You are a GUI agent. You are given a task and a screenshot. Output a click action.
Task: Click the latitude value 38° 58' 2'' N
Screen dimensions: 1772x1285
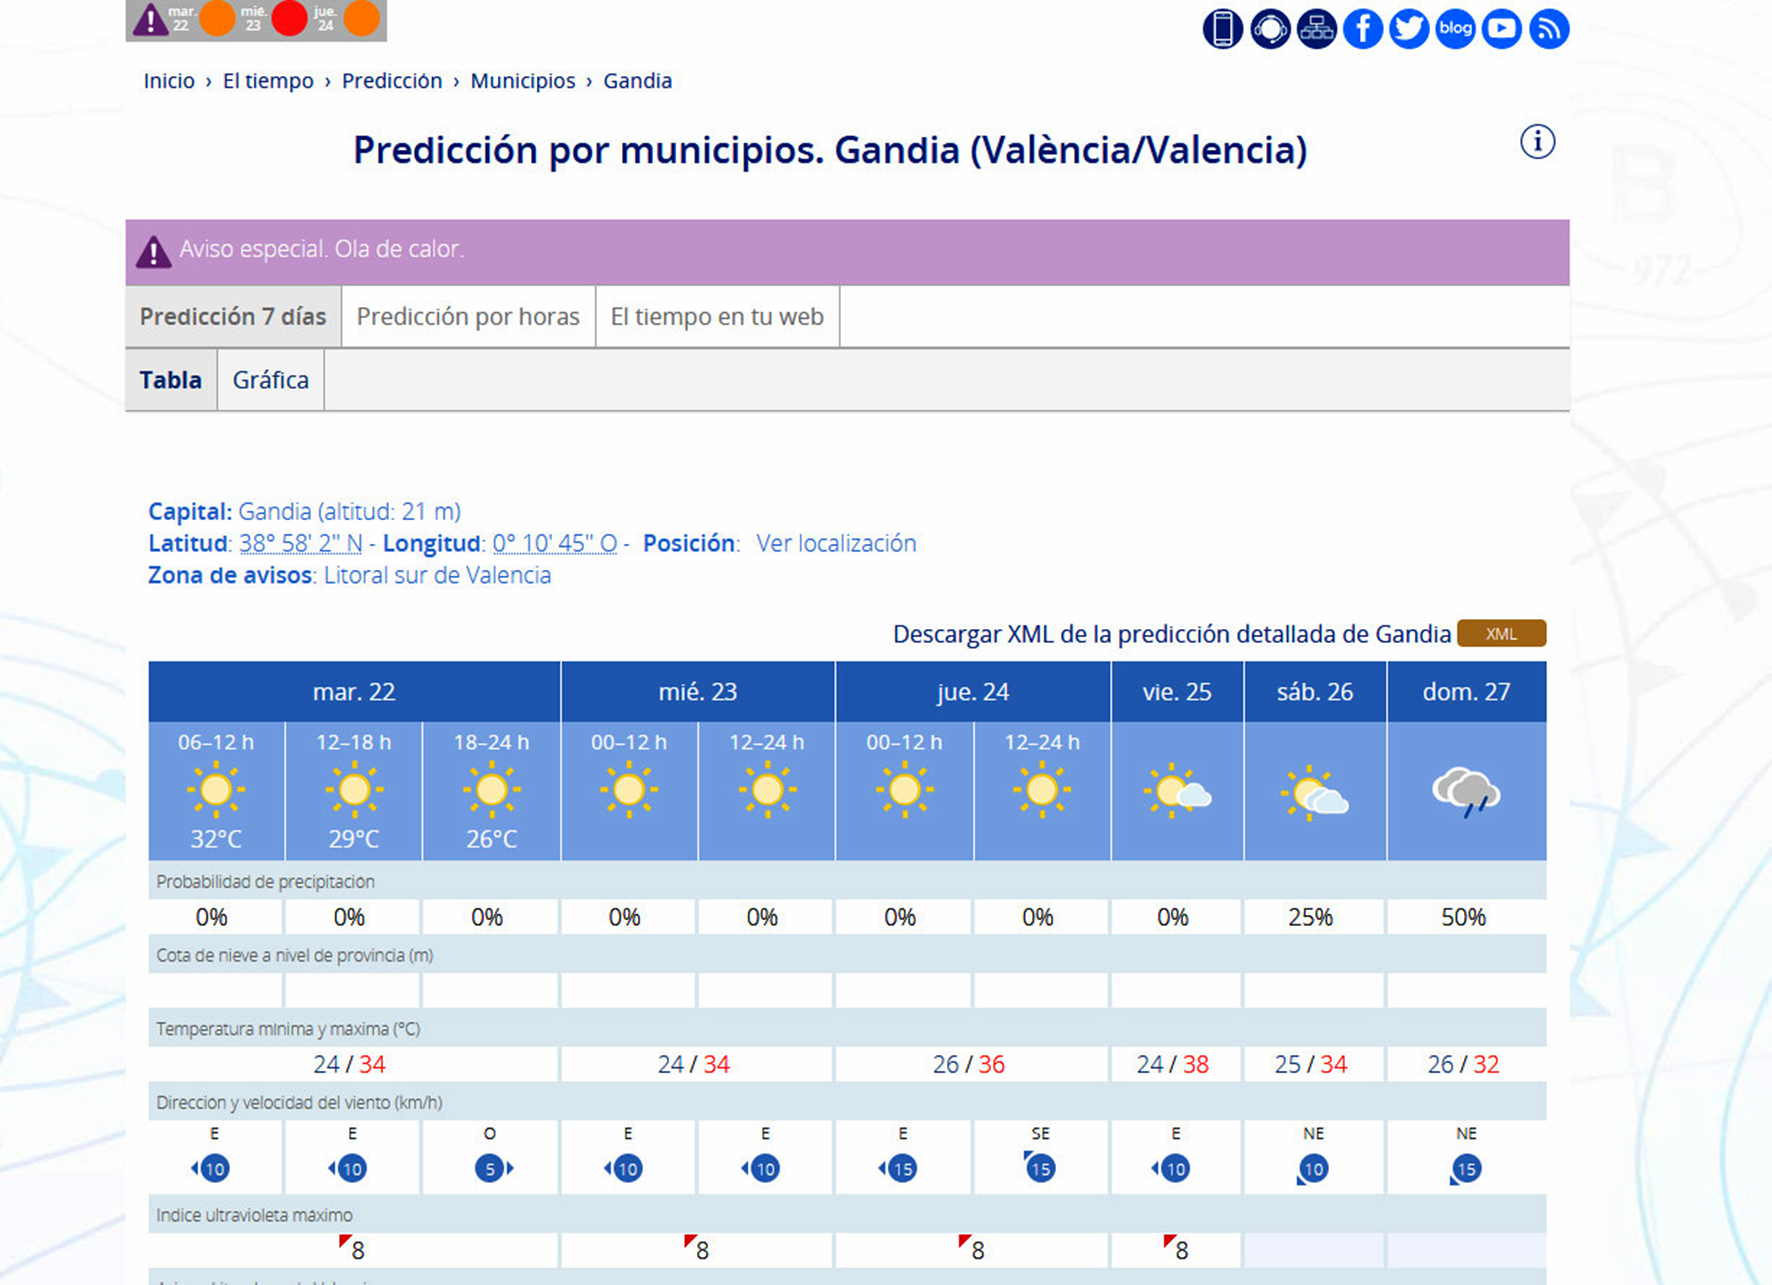point(300,543)
